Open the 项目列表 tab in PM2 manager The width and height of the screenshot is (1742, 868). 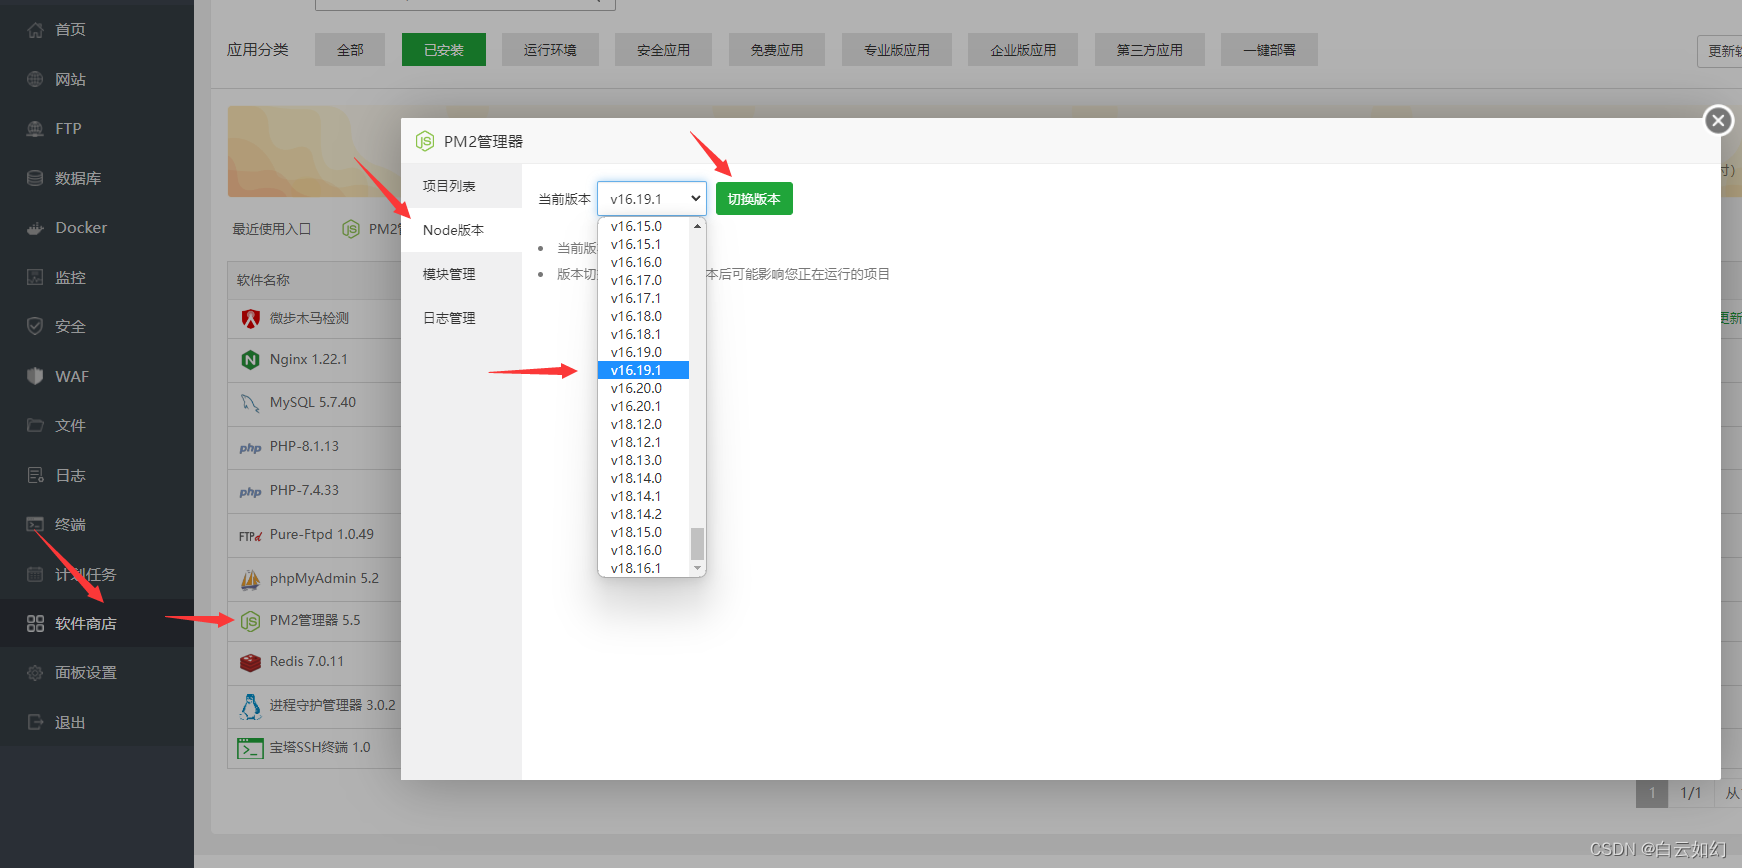pyautogui.click(x=461, y=186)
